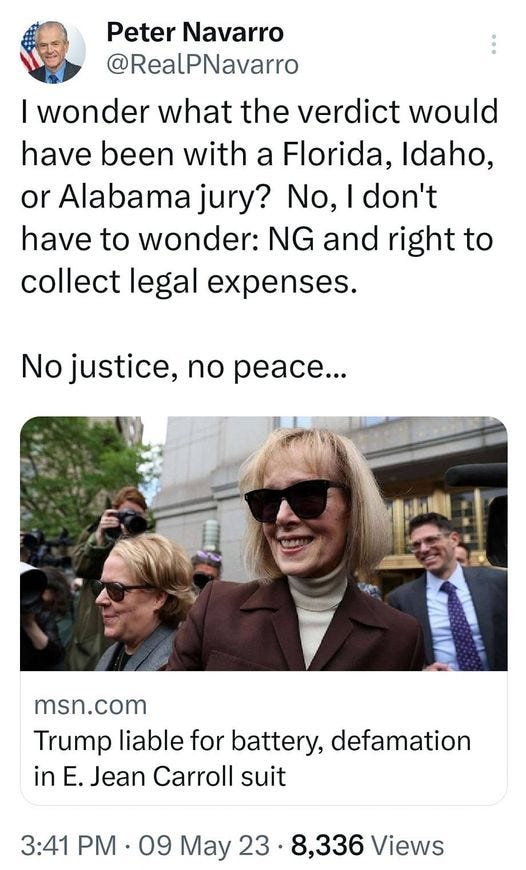Click the woman with round sunglasses at left
The width and height of the screenshot is (526, 870).
[141, 602]
